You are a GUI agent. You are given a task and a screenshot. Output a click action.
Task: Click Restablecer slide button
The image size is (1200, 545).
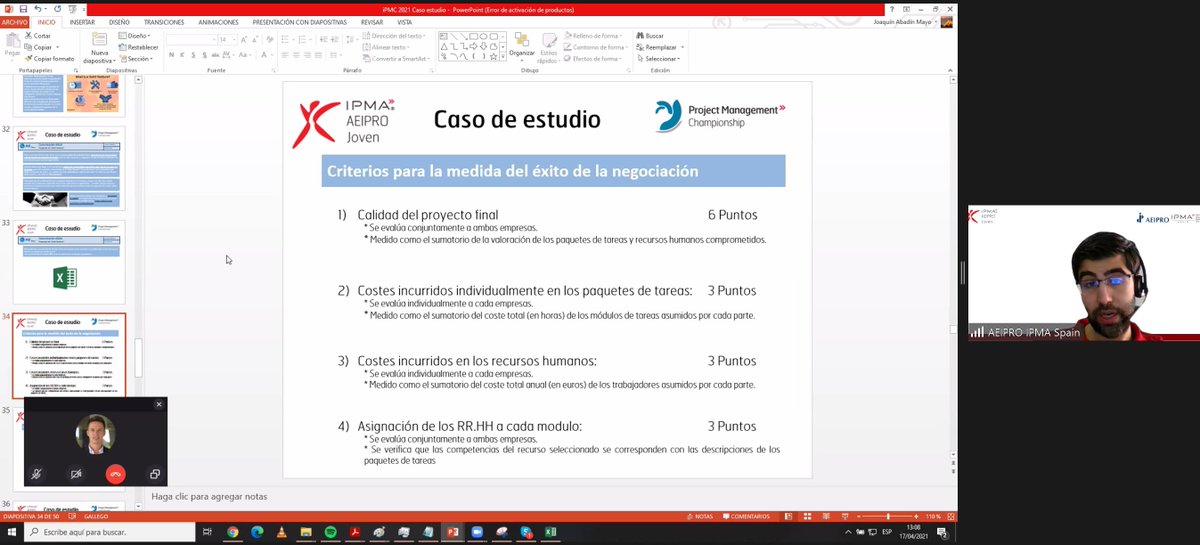(x=139, y=47)
